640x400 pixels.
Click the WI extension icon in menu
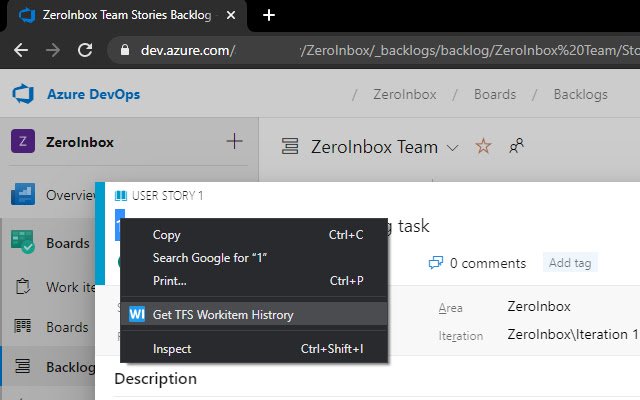click(137, 314)
